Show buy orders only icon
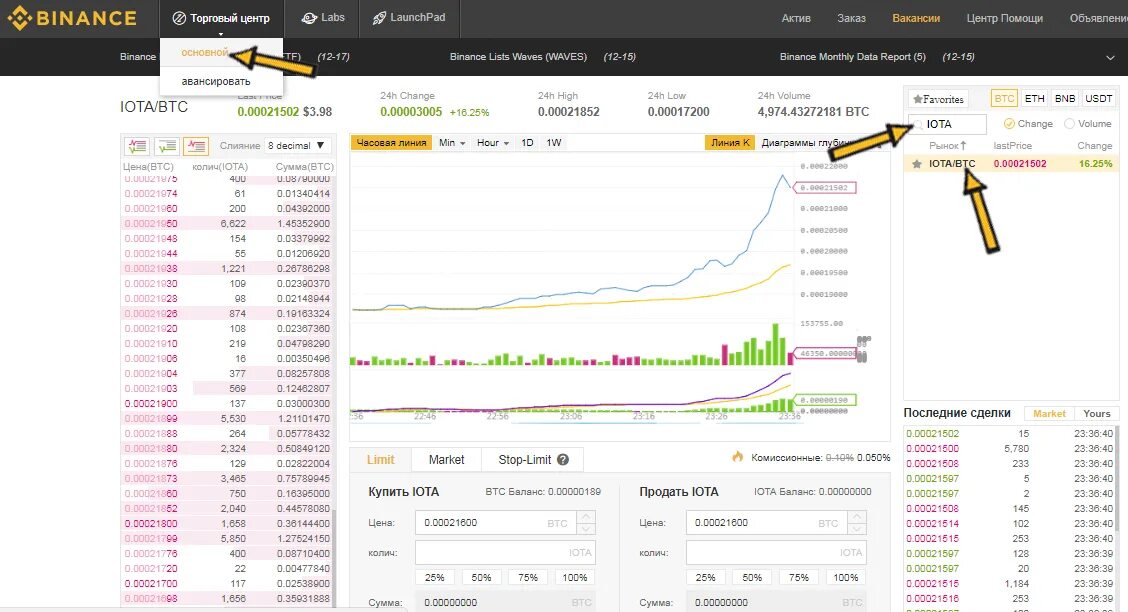Screen dimensions: 1128x612 click(x=166, y=146)
